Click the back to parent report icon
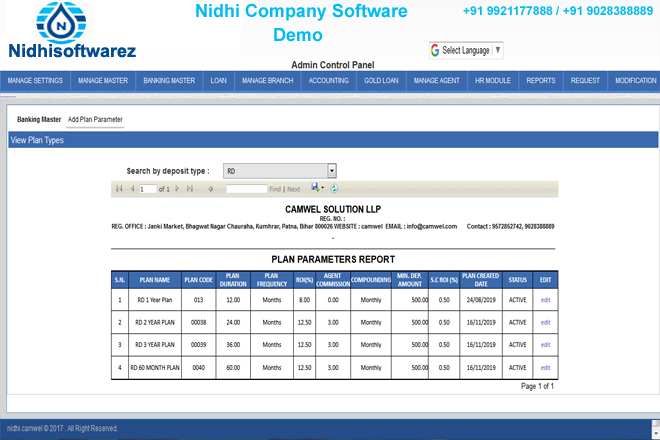The width and height of the screenshot is (660, 440). [211, 189]
